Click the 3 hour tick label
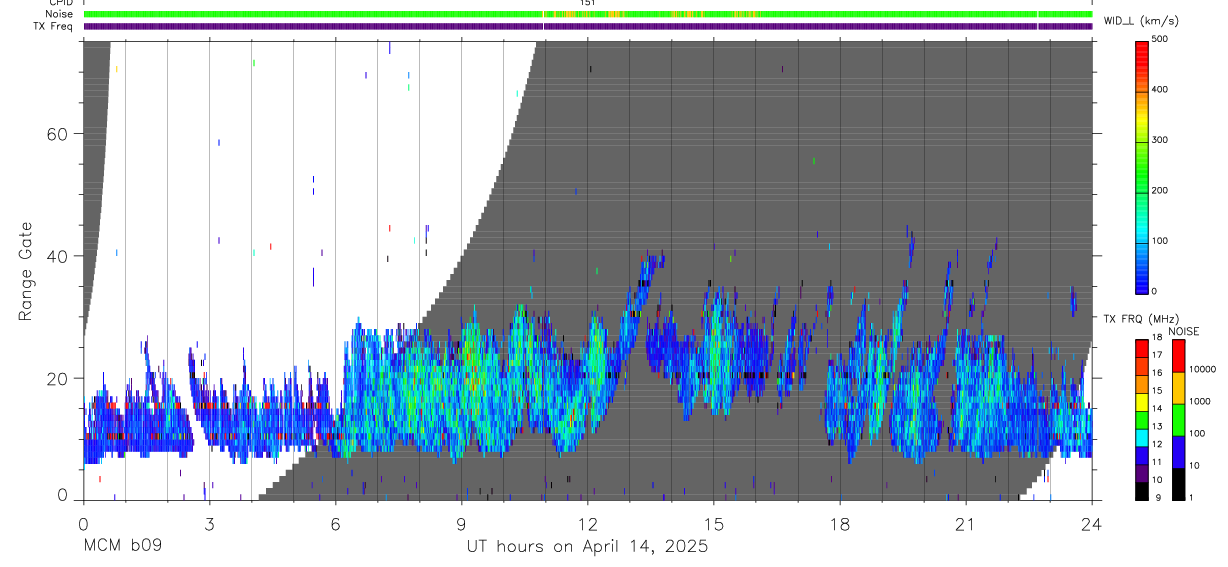The image size is (1228, 567). tap(209, 524)
